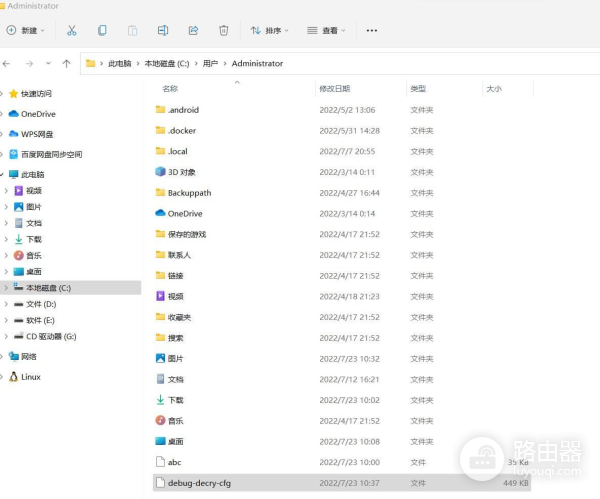Viewport: 600px width, 499px height.
Task: Click 此电脑 in the address bar
Action: tap(119, 64)
